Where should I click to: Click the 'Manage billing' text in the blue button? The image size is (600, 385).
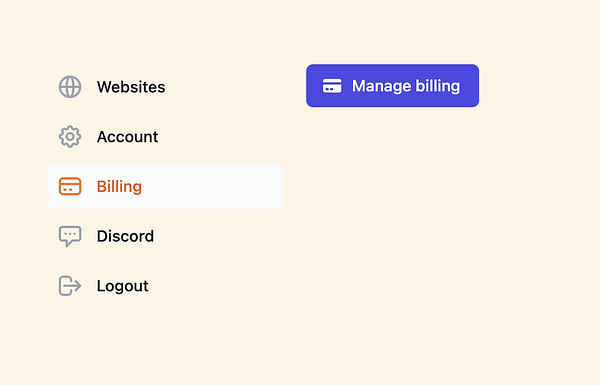tap(406, 86)
